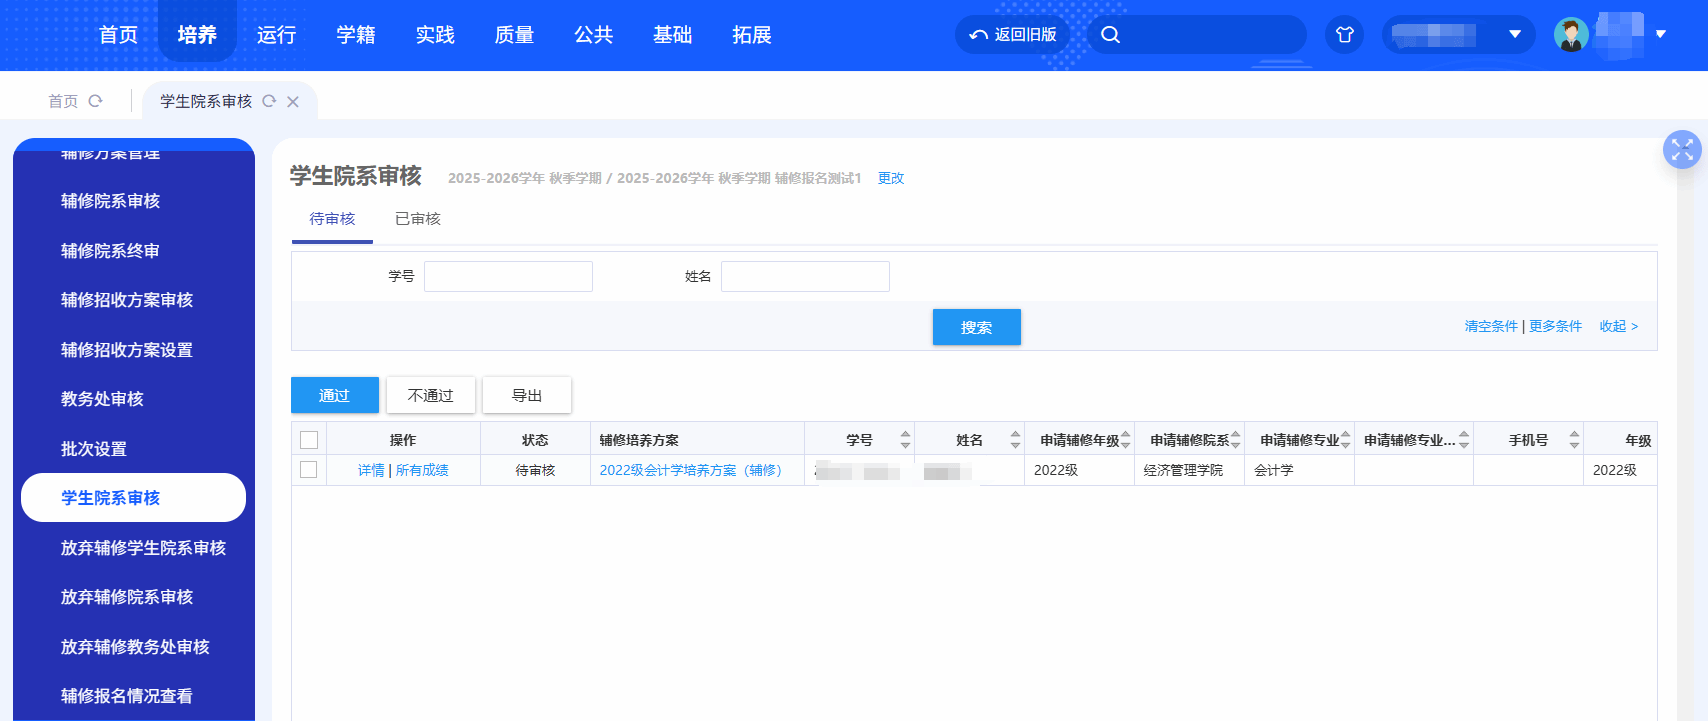Expand the user account menu arrow
Screen dimensions: 1708x721
coord(1661,34)
